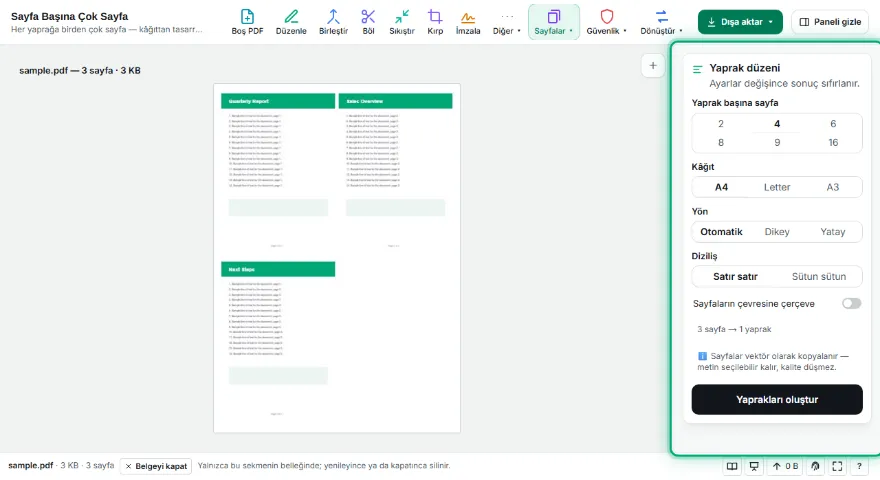Set 4 pages per sheet
Image resolution: width=880 pixels, height=480 pixels.
pos(777,124)
